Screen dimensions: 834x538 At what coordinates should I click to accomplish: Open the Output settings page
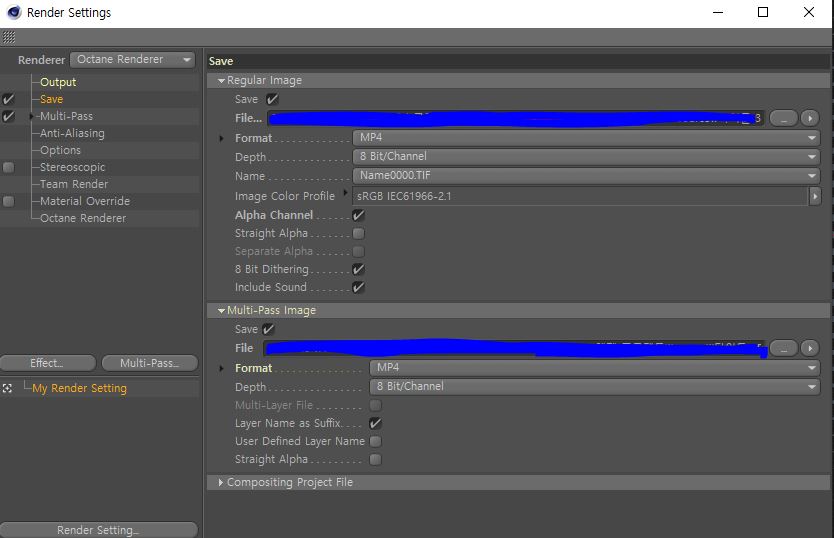[x=58, y=82]
